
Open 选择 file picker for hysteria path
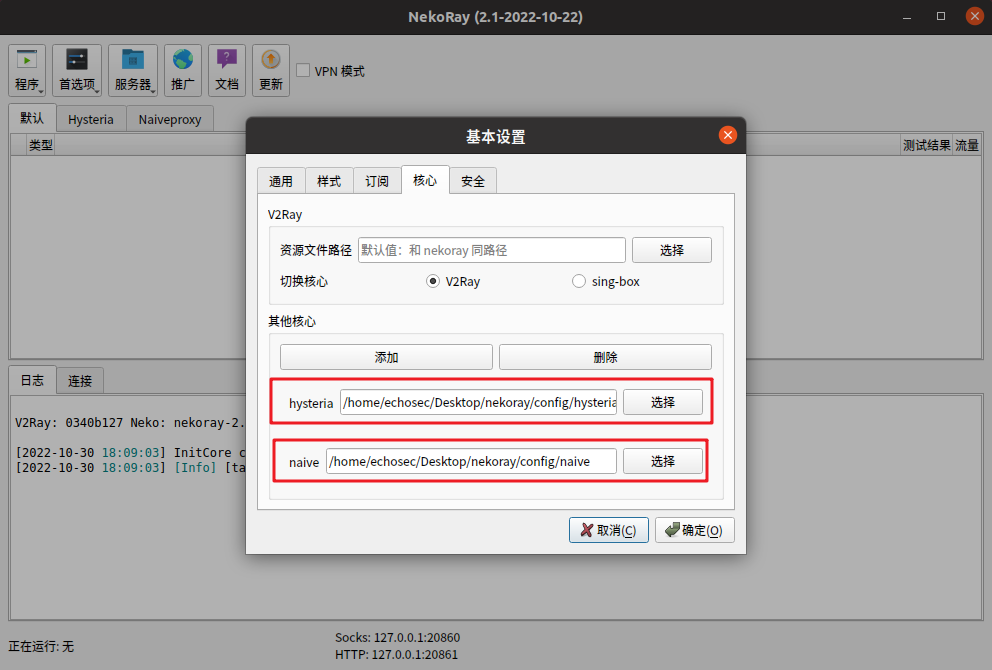[x=663, y=401]
